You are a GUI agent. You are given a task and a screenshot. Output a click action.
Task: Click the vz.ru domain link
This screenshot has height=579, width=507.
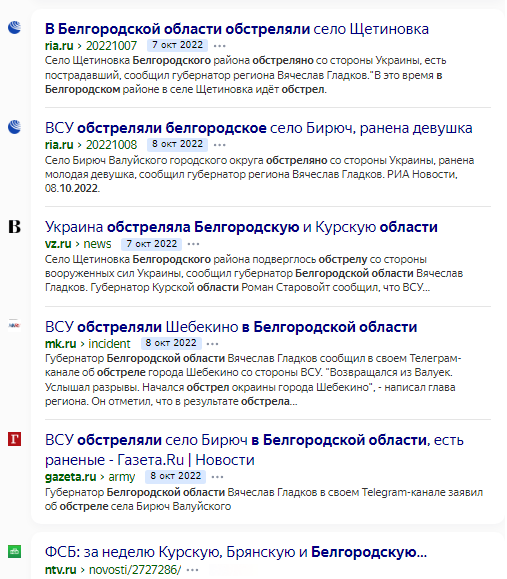[58, 244]
